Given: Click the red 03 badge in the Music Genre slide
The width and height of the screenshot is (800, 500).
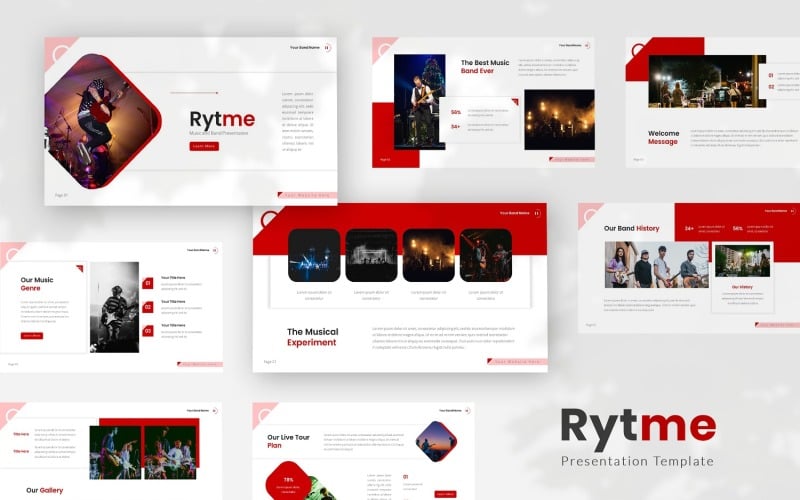Looking at the screenshot, I should tap(147, 331).
